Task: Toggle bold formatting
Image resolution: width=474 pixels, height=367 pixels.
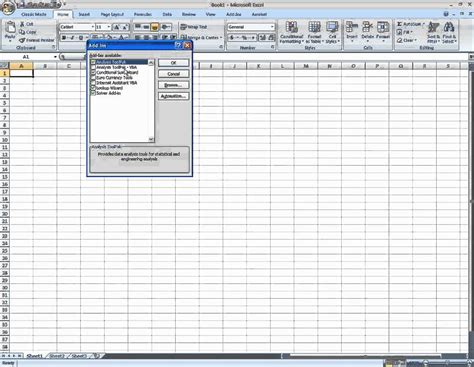Action: pyautogui.click(x=64, y=38)
